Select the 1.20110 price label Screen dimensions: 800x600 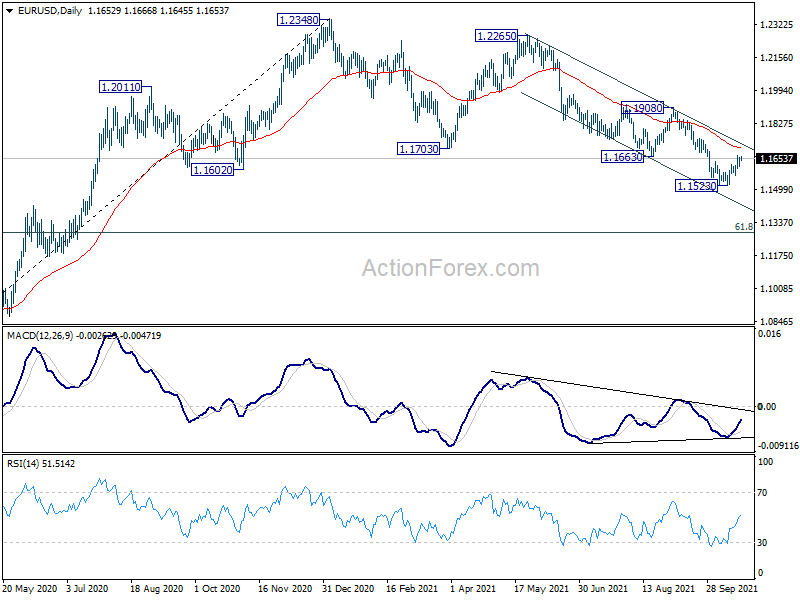(x=120, y=87)
